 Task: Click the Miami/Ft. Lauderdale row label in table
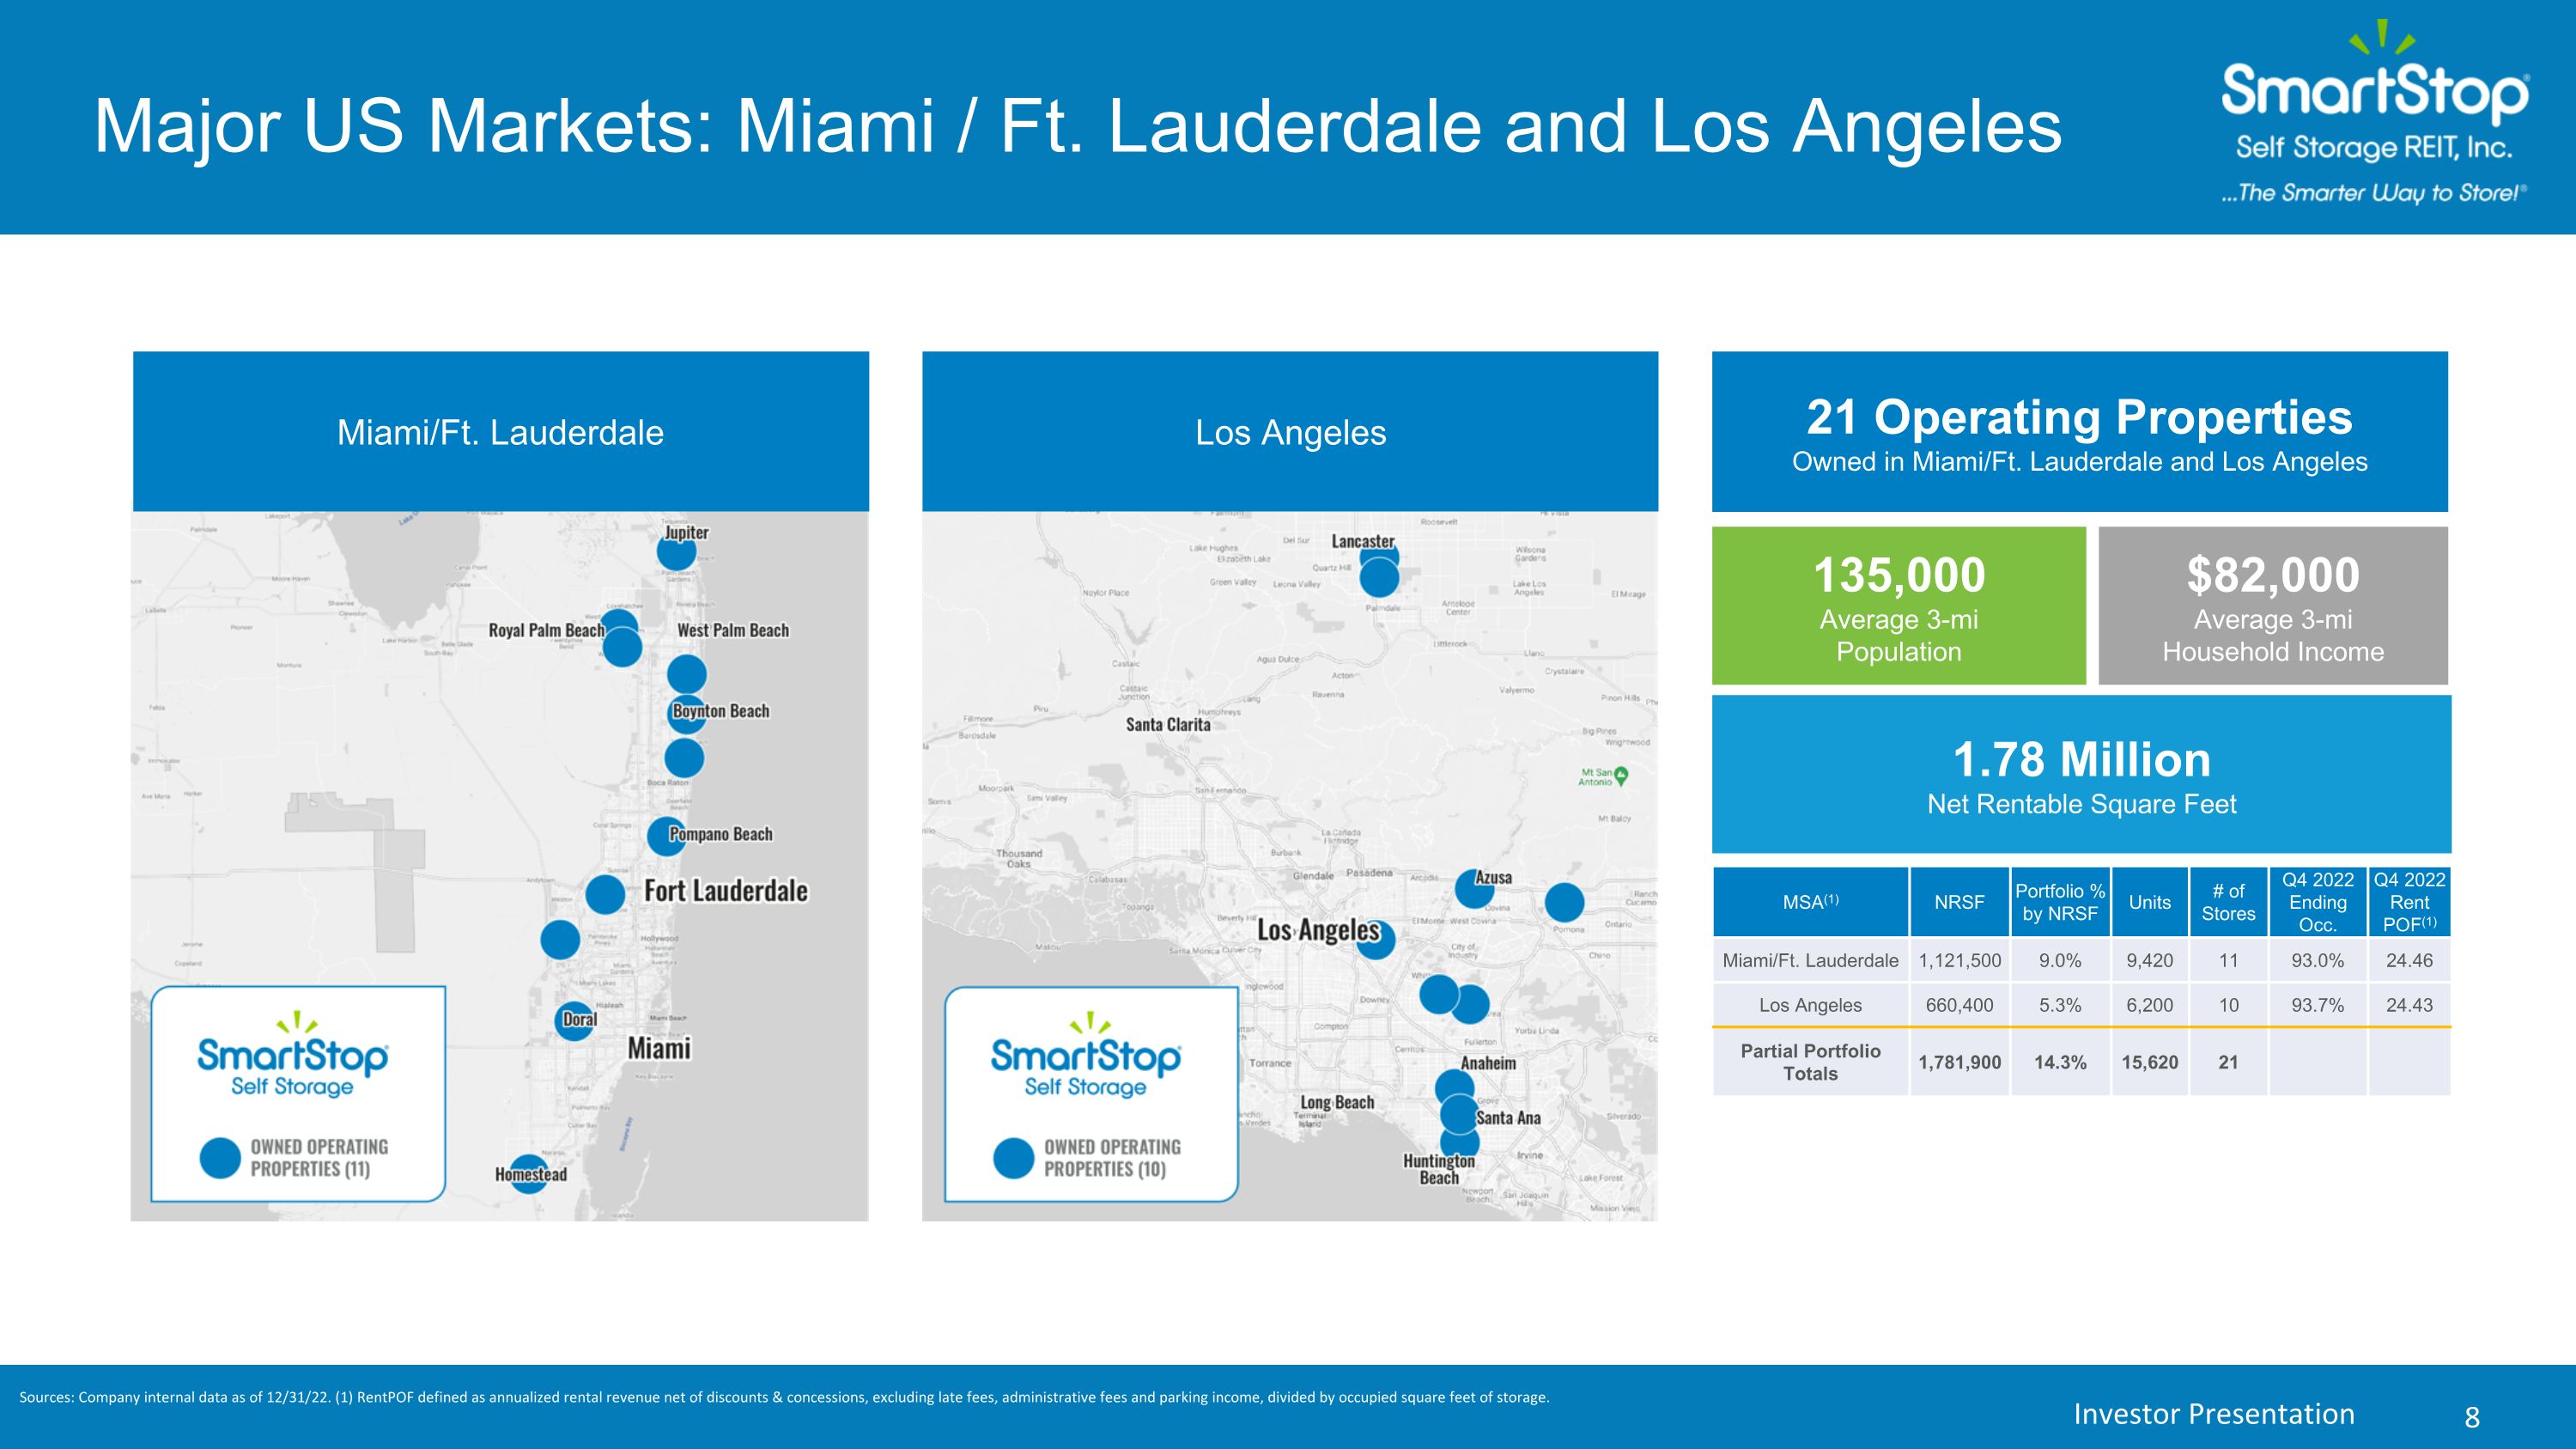1810,961
